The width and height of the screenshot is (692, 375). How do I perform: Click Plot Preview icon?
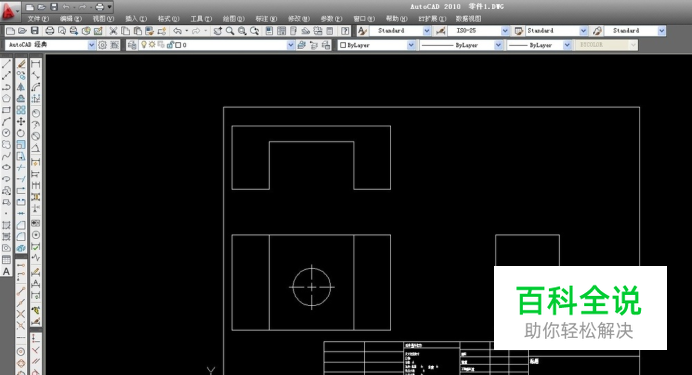(x=62, y=31)
